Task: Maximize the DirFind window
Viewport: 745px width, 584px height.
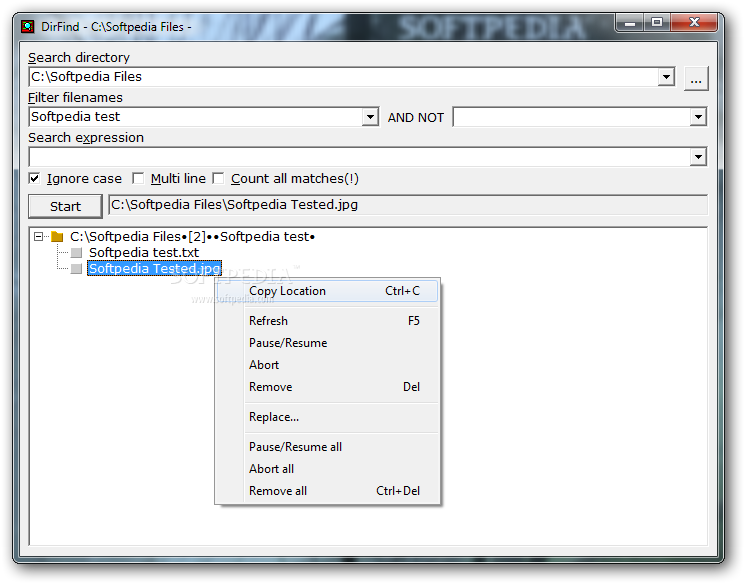Action: (x=657, y=22)
